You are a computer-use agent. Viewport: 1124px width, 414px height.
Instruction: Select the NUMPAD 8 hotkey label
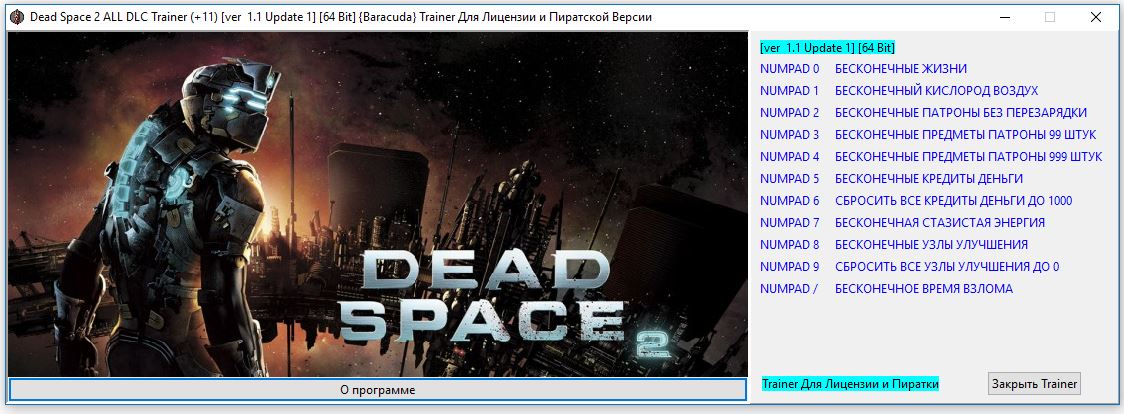[789, 244]
